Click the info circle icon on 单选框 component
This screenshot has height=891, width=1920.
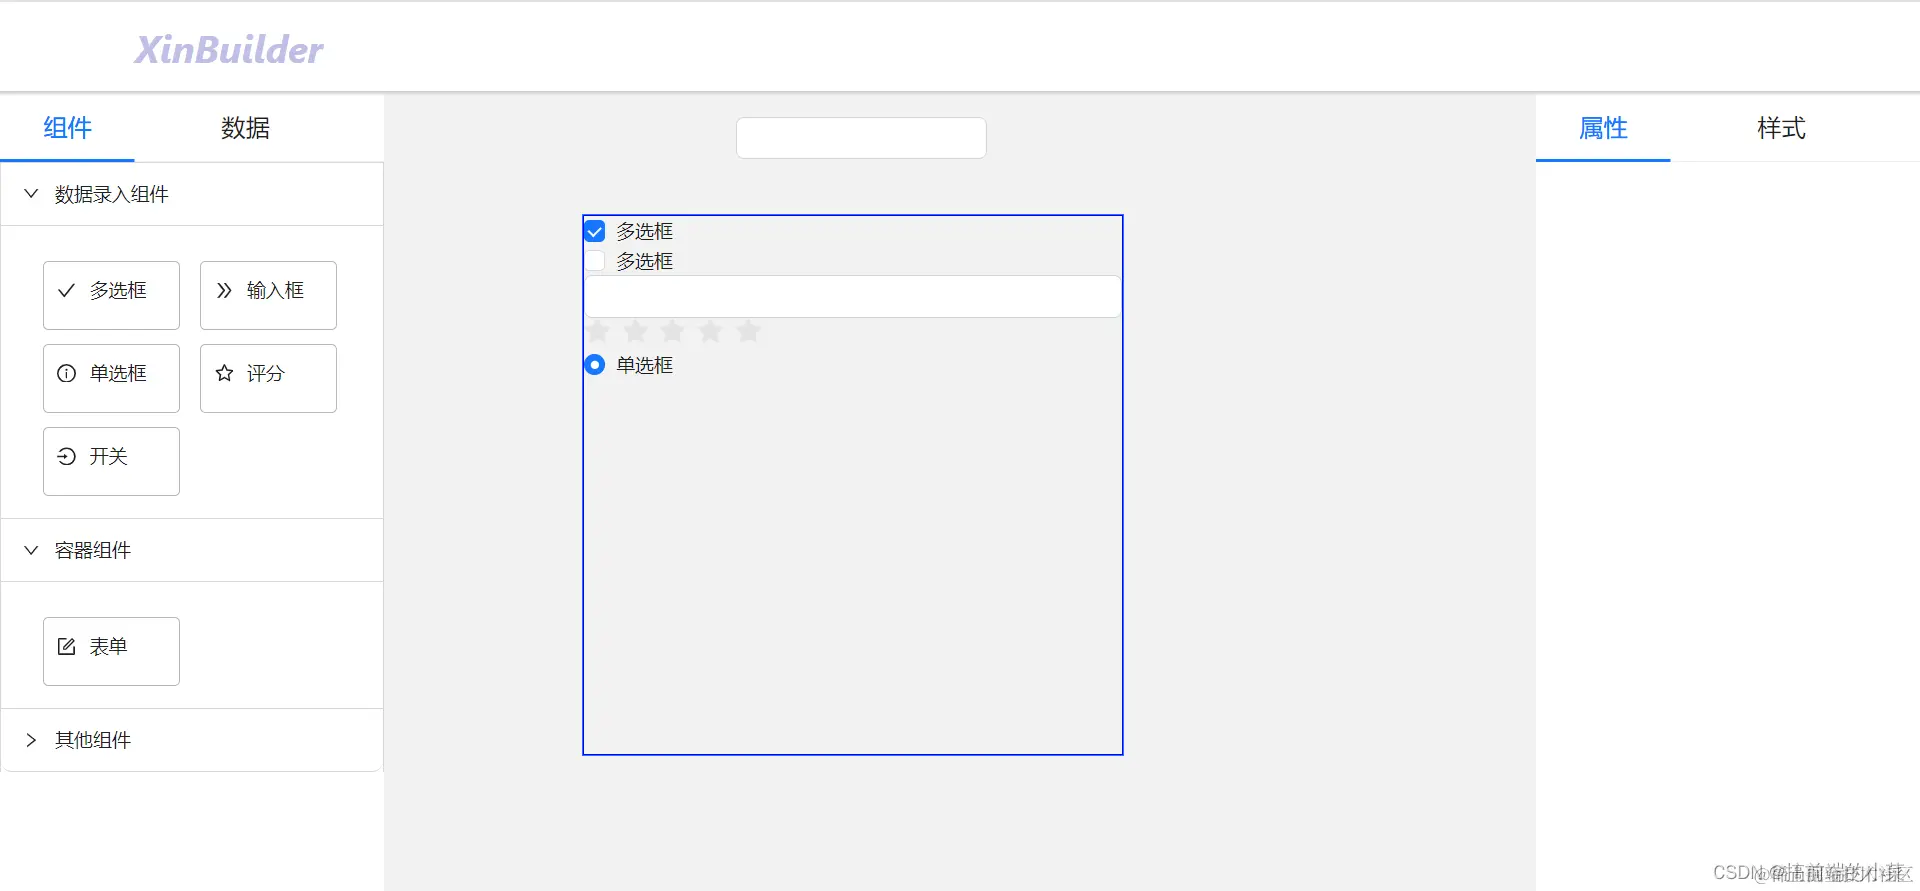pyautogui.click(x=67, y=373)
